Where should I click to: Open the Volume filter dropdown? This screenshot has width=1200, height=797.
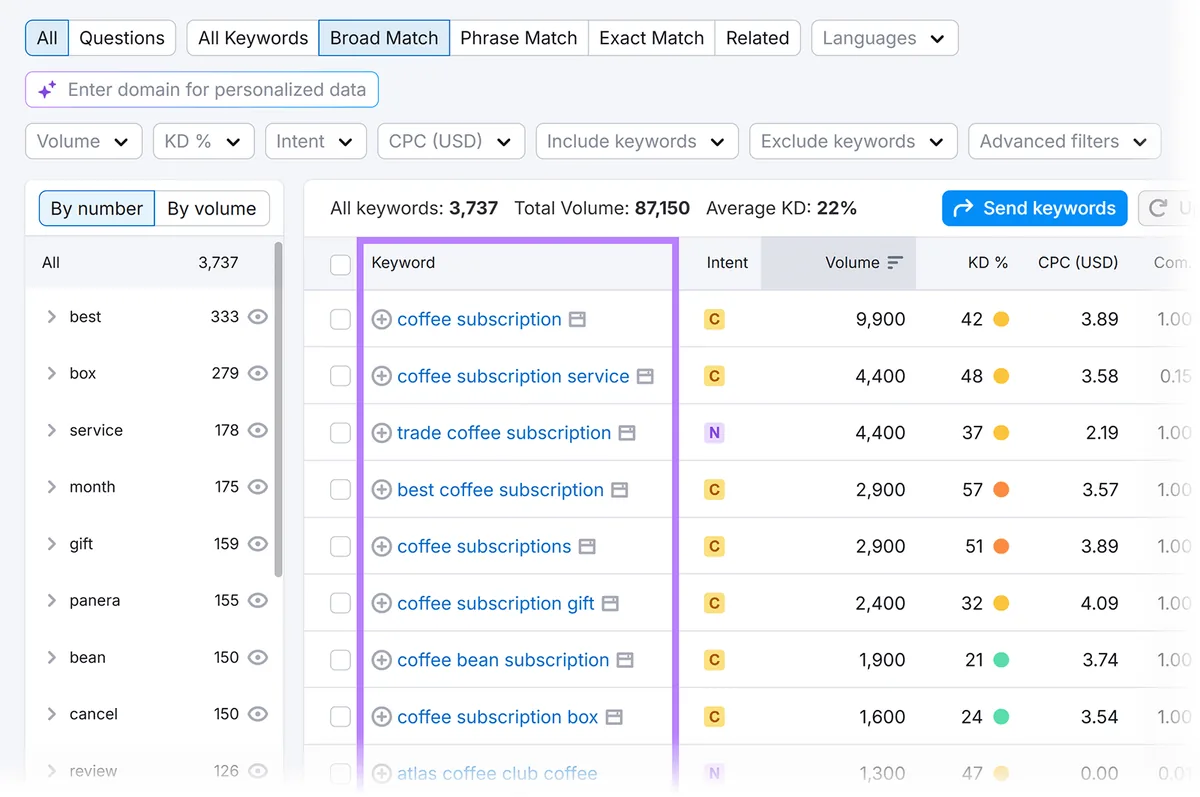click(83, 141)
